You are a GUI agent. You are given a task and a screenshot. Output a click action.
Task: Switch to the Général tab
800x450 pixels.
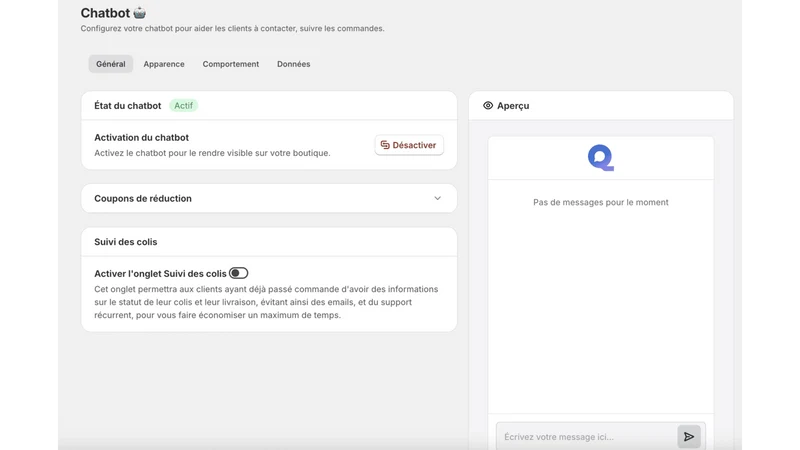pyautogui.click(x=111, y=64)
